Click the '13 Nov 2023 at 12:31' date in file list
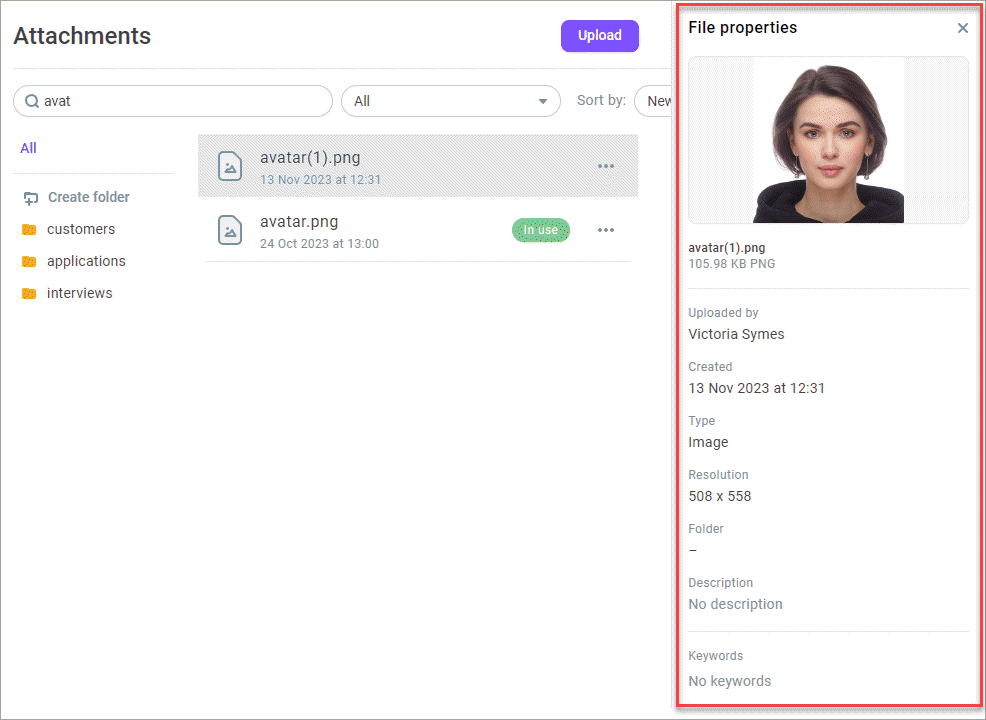Image resolution: width=986 pixels, height=720 pixels. point(320,180)
